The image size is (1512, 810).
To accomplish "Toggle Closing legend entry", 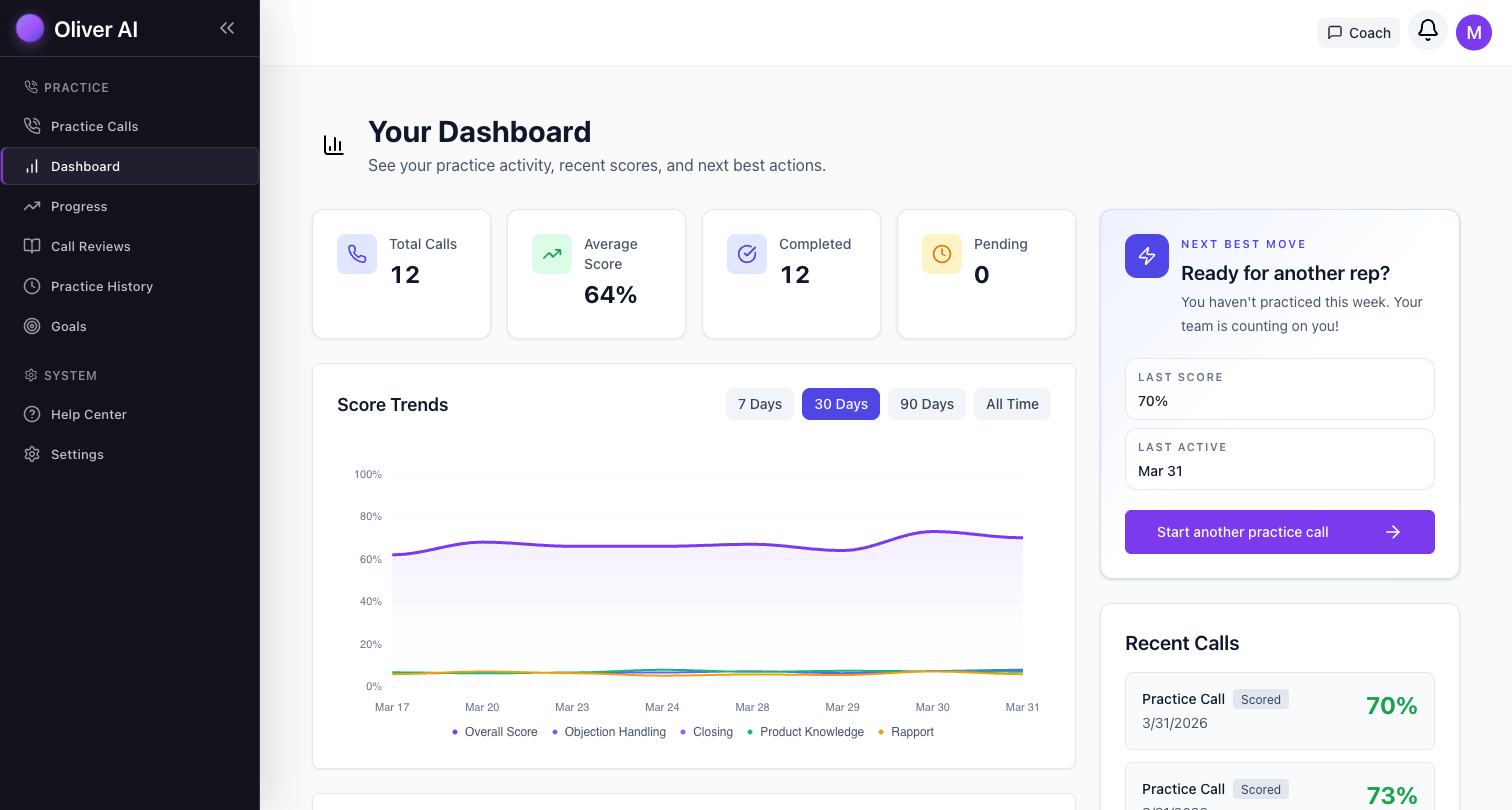I will pos(707,732).
